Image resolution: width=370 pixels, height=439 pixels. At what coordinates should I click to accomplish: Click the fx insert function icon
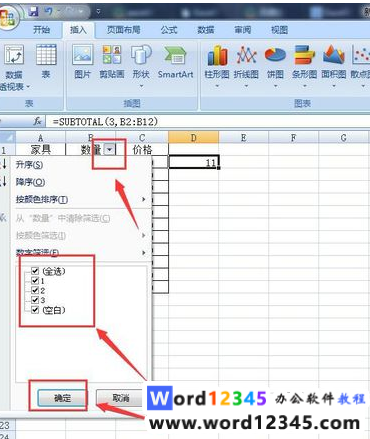(x=37, y=122)
